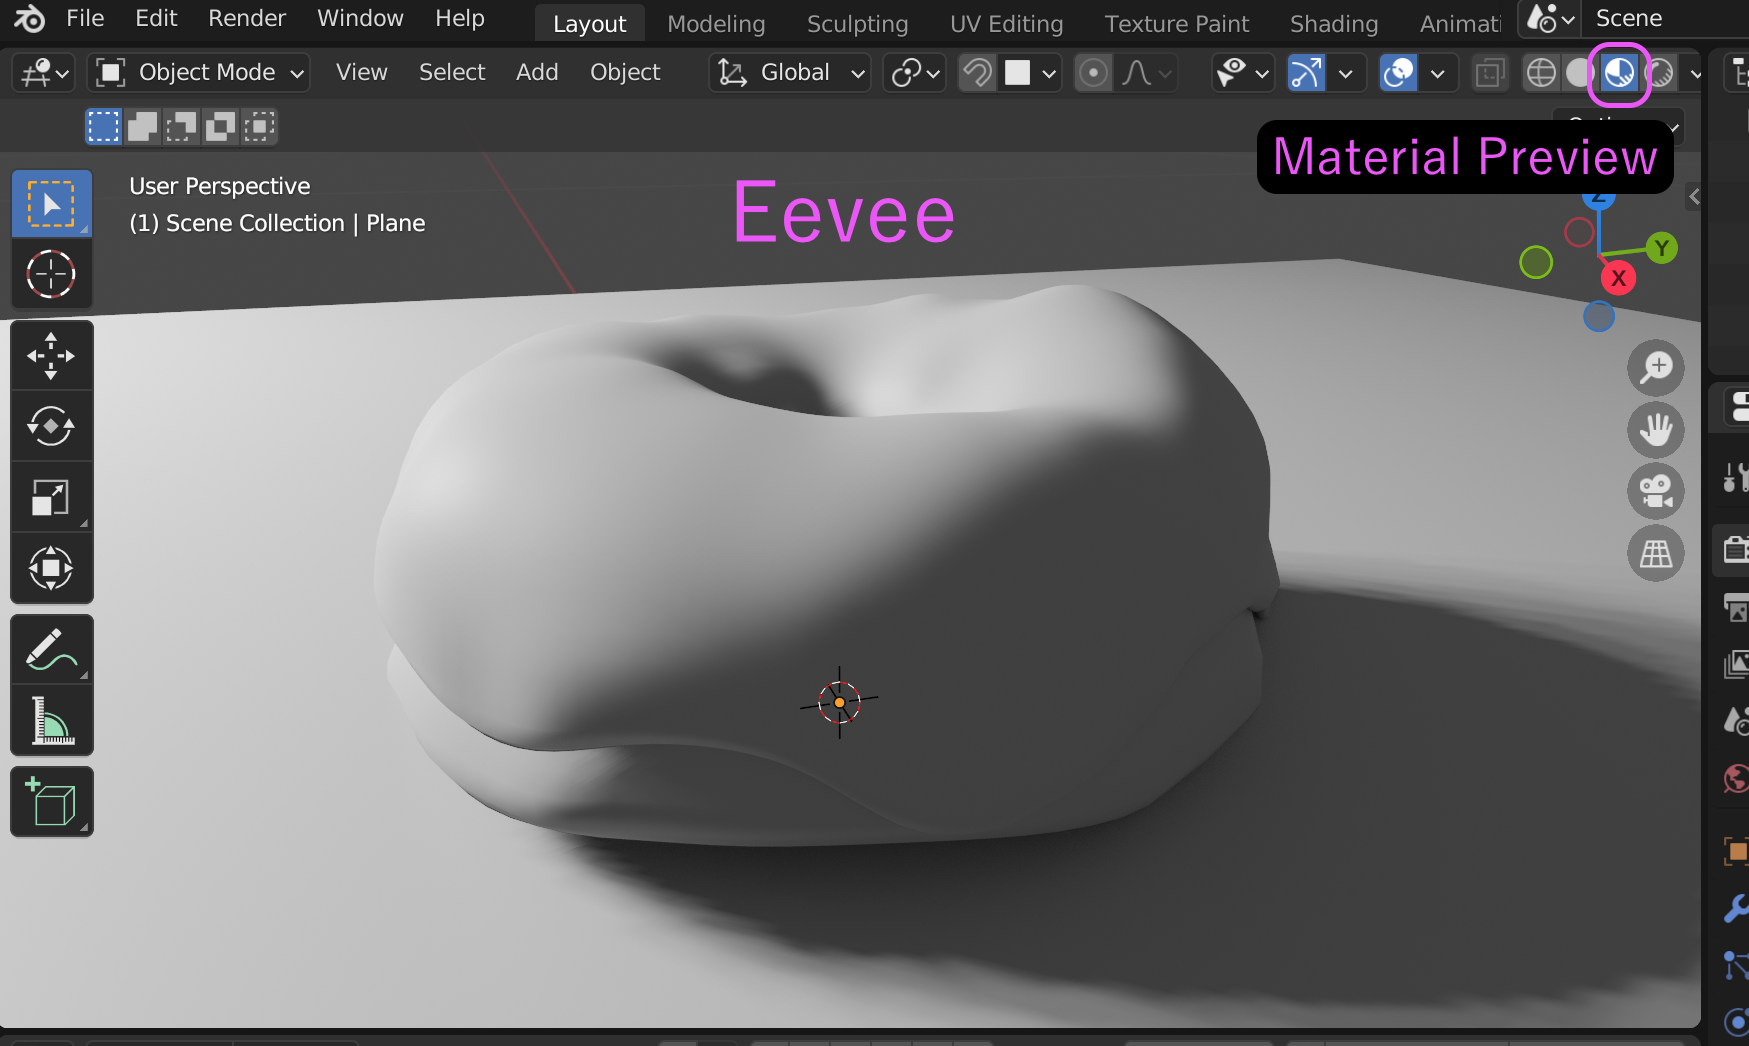Open the overlays options dropdown arrow

[1438, 73]
